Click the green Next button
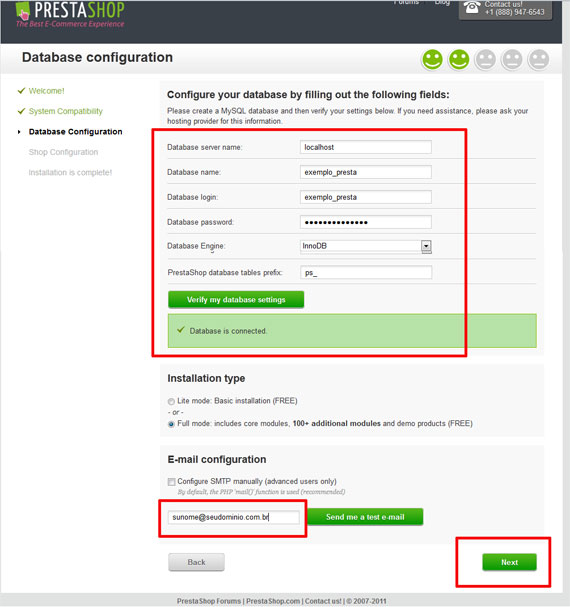Screen dimensions: 570x607 pyautogui.click(x=509, y=562)
